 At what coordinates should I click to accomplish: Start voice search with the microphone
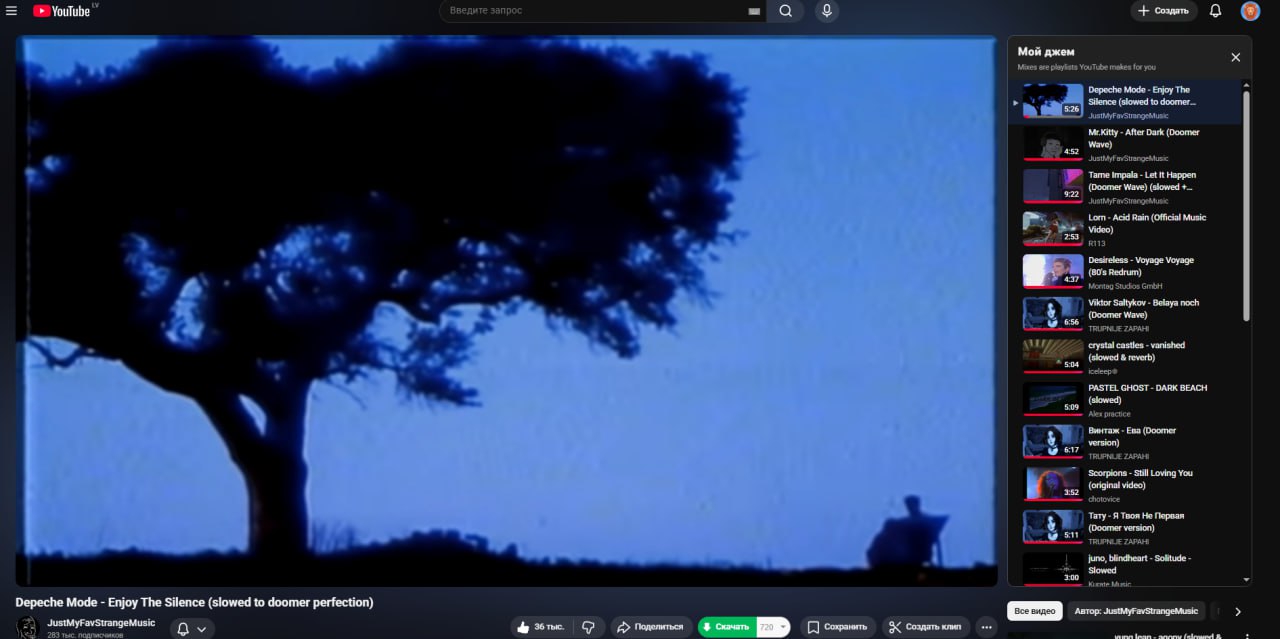point(826,10)
